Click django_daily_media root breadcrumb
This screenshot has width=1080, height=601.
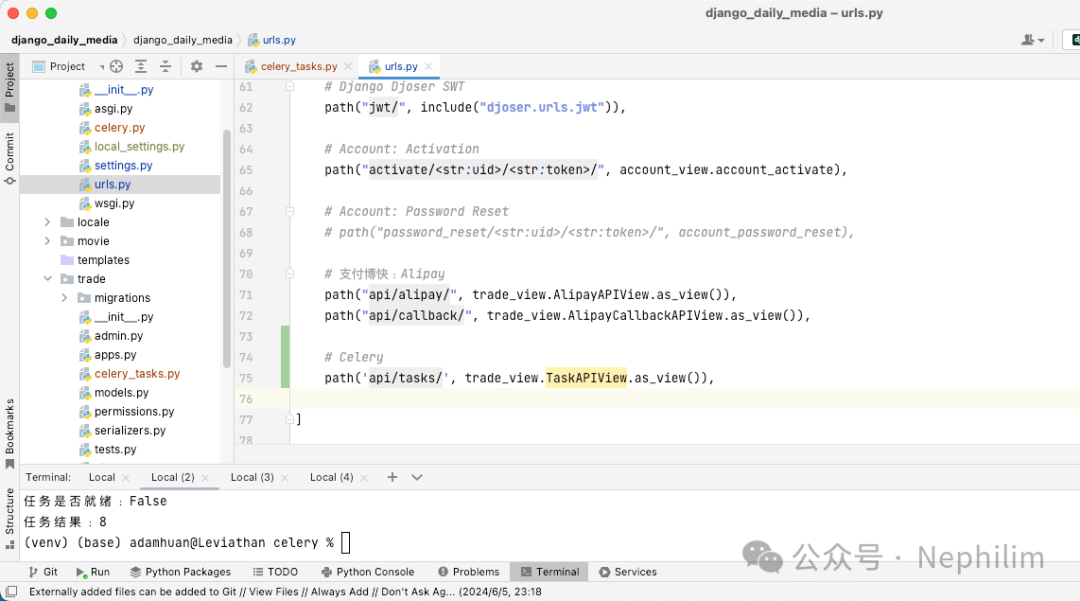pyautogui.click(x=64, y=40)
